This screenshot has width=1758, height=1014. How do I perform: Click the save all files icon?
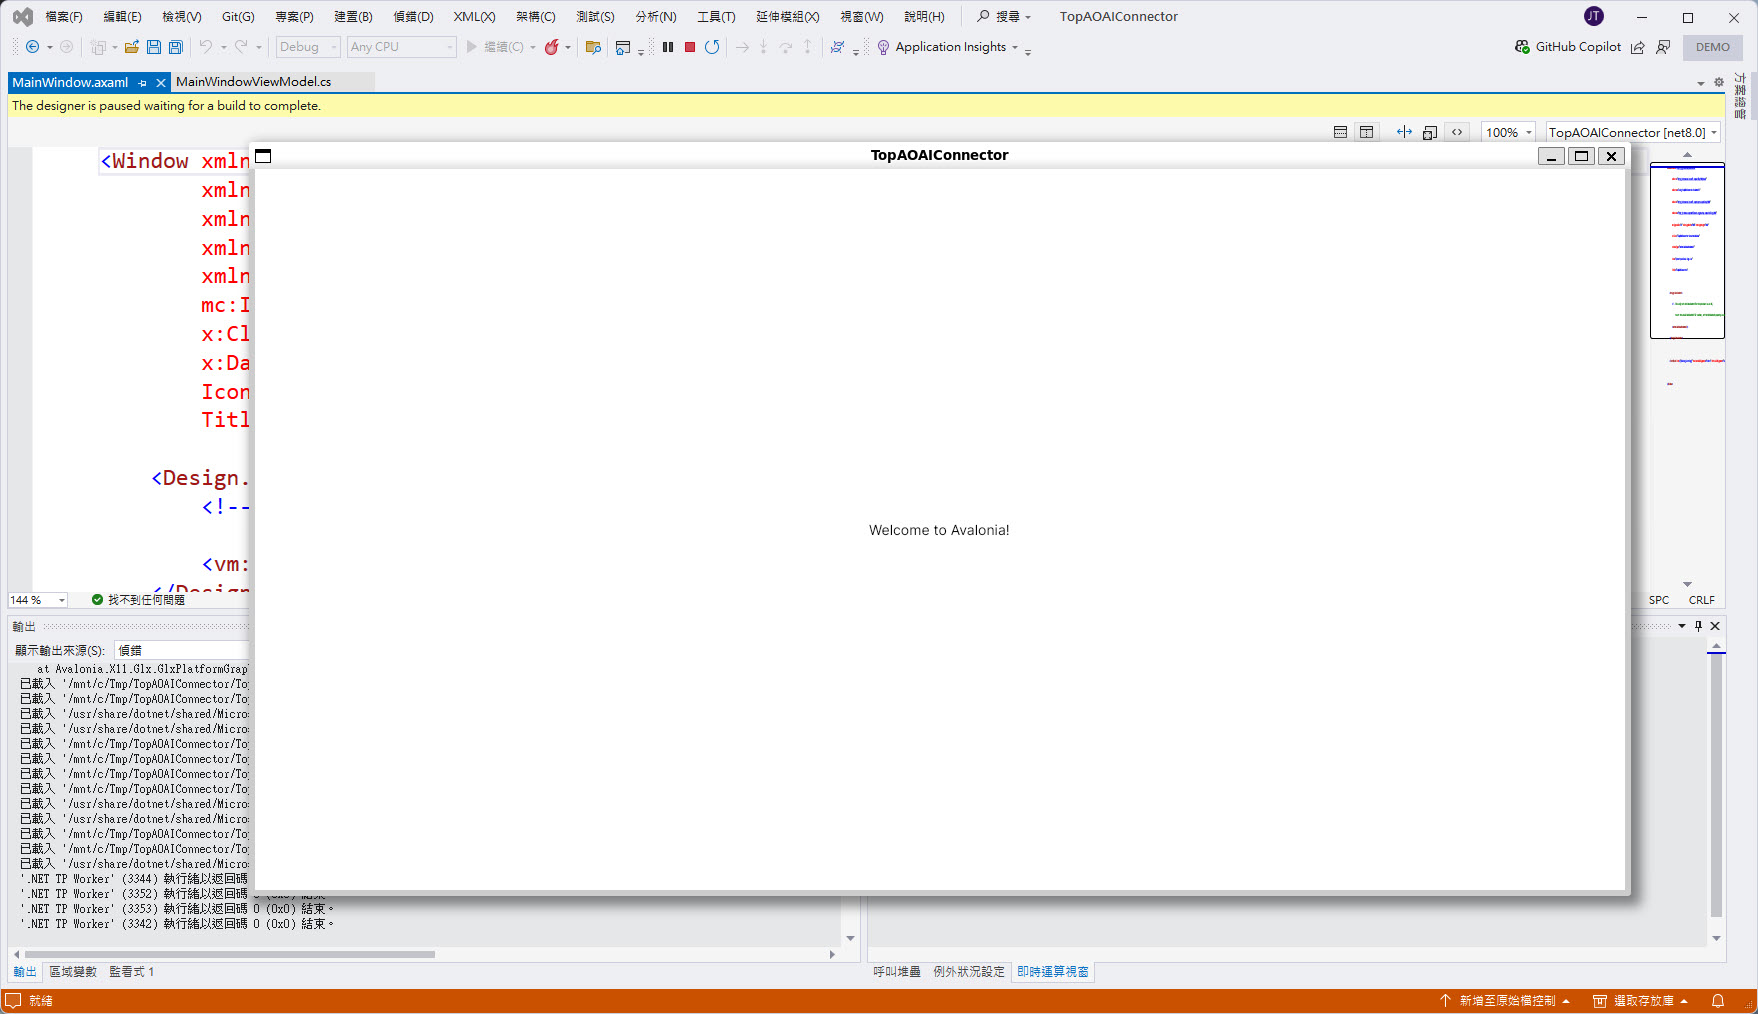point(176,47)
